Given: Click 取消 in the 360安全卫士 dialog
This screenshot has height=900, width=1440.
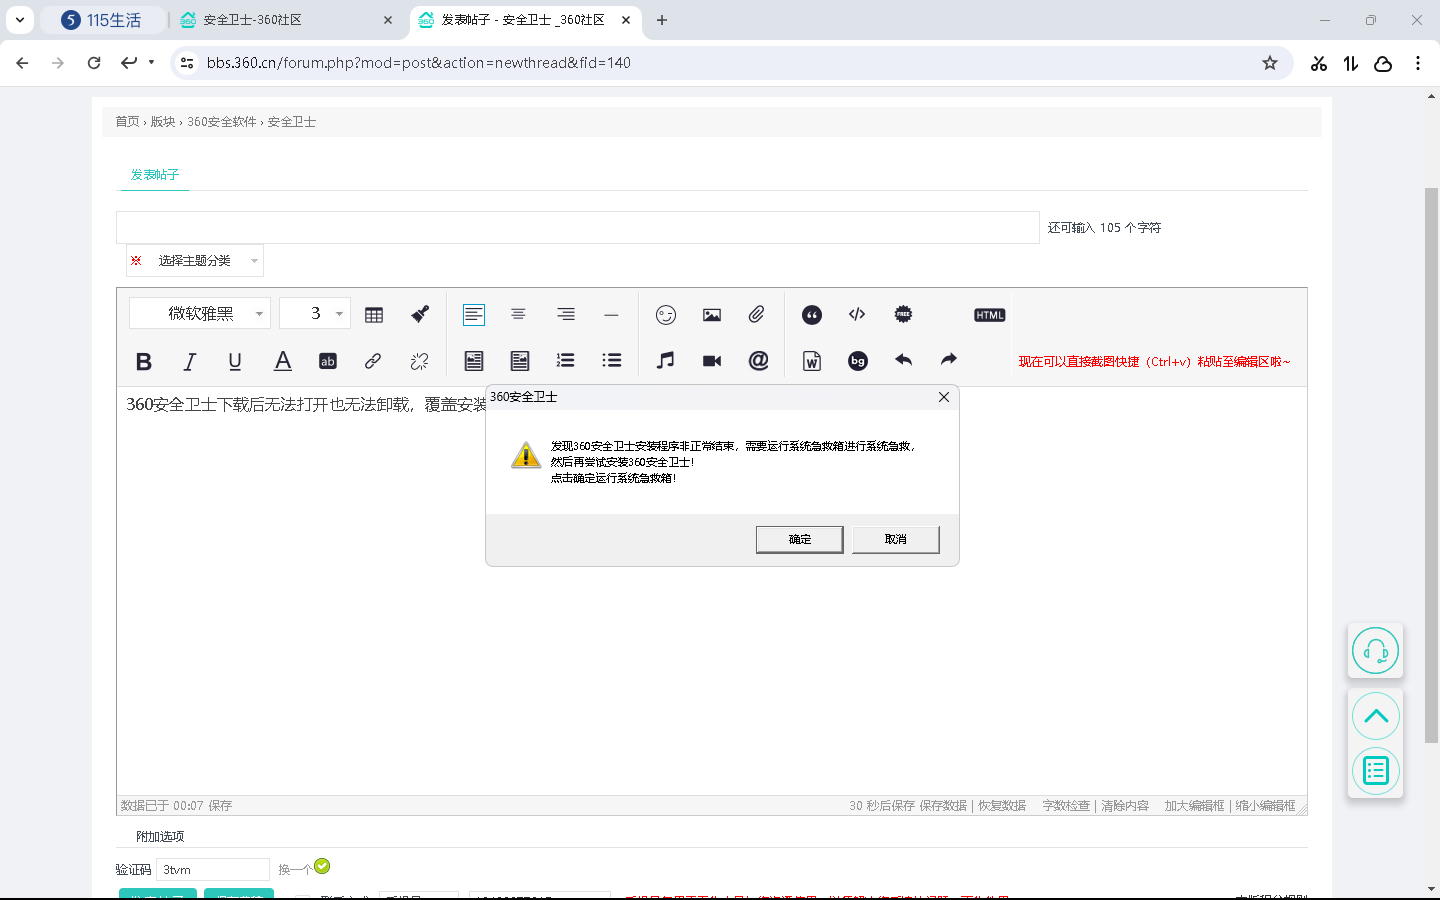Looking at the screenshot, I should [896, 539].
